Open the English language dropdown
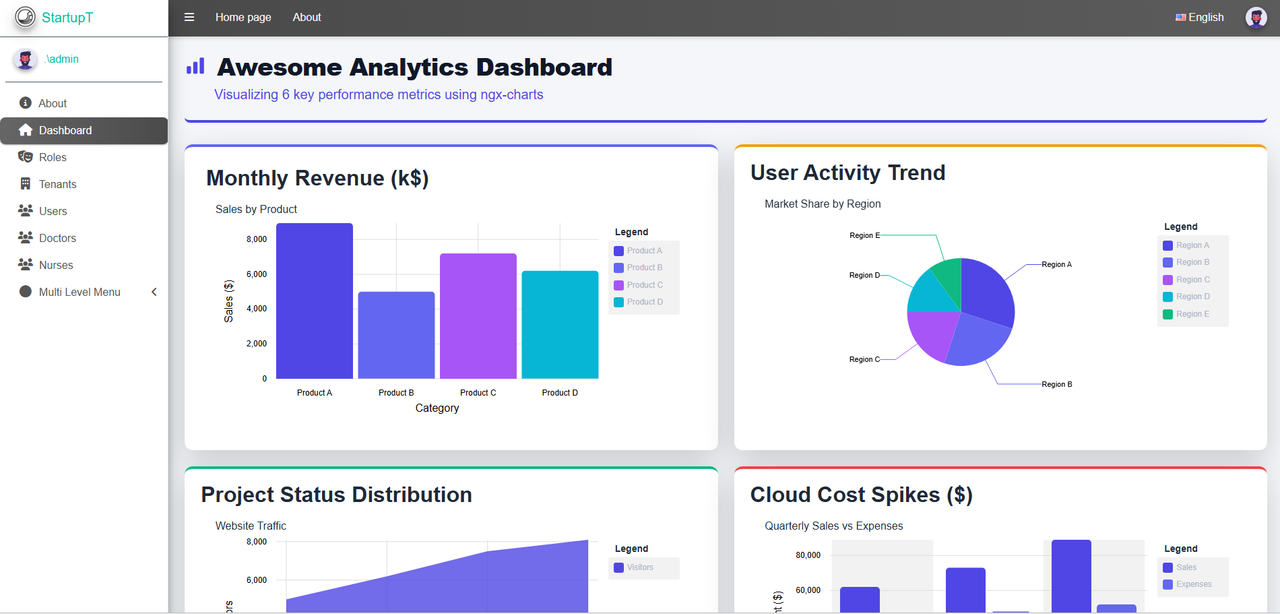Viewport: 1280px width, 614px height. tap(1199, 17)
